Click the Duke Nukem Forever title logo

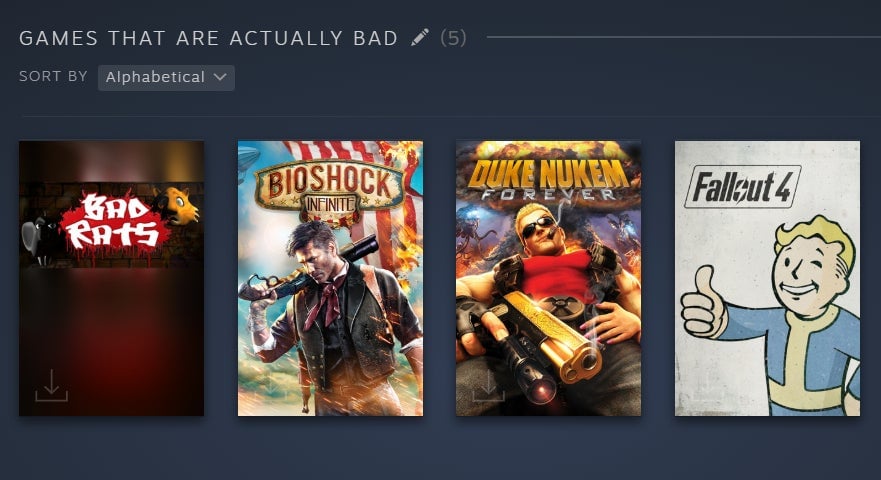[x=548, y=179]
